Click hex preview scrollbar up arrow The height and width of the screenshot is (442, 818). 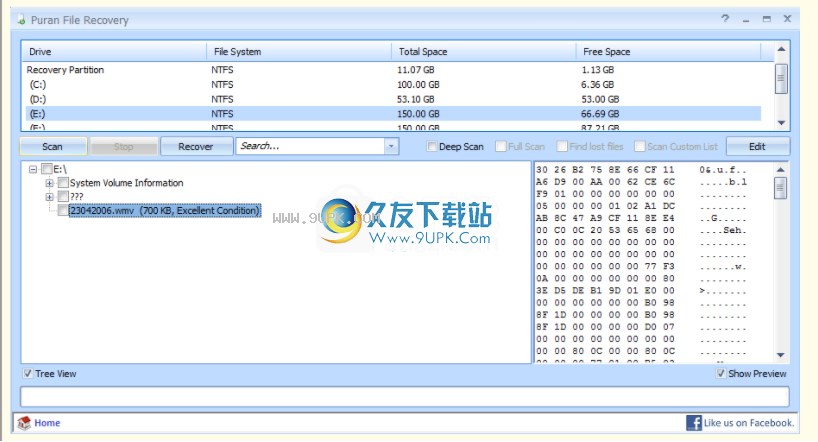pos(780,170)
